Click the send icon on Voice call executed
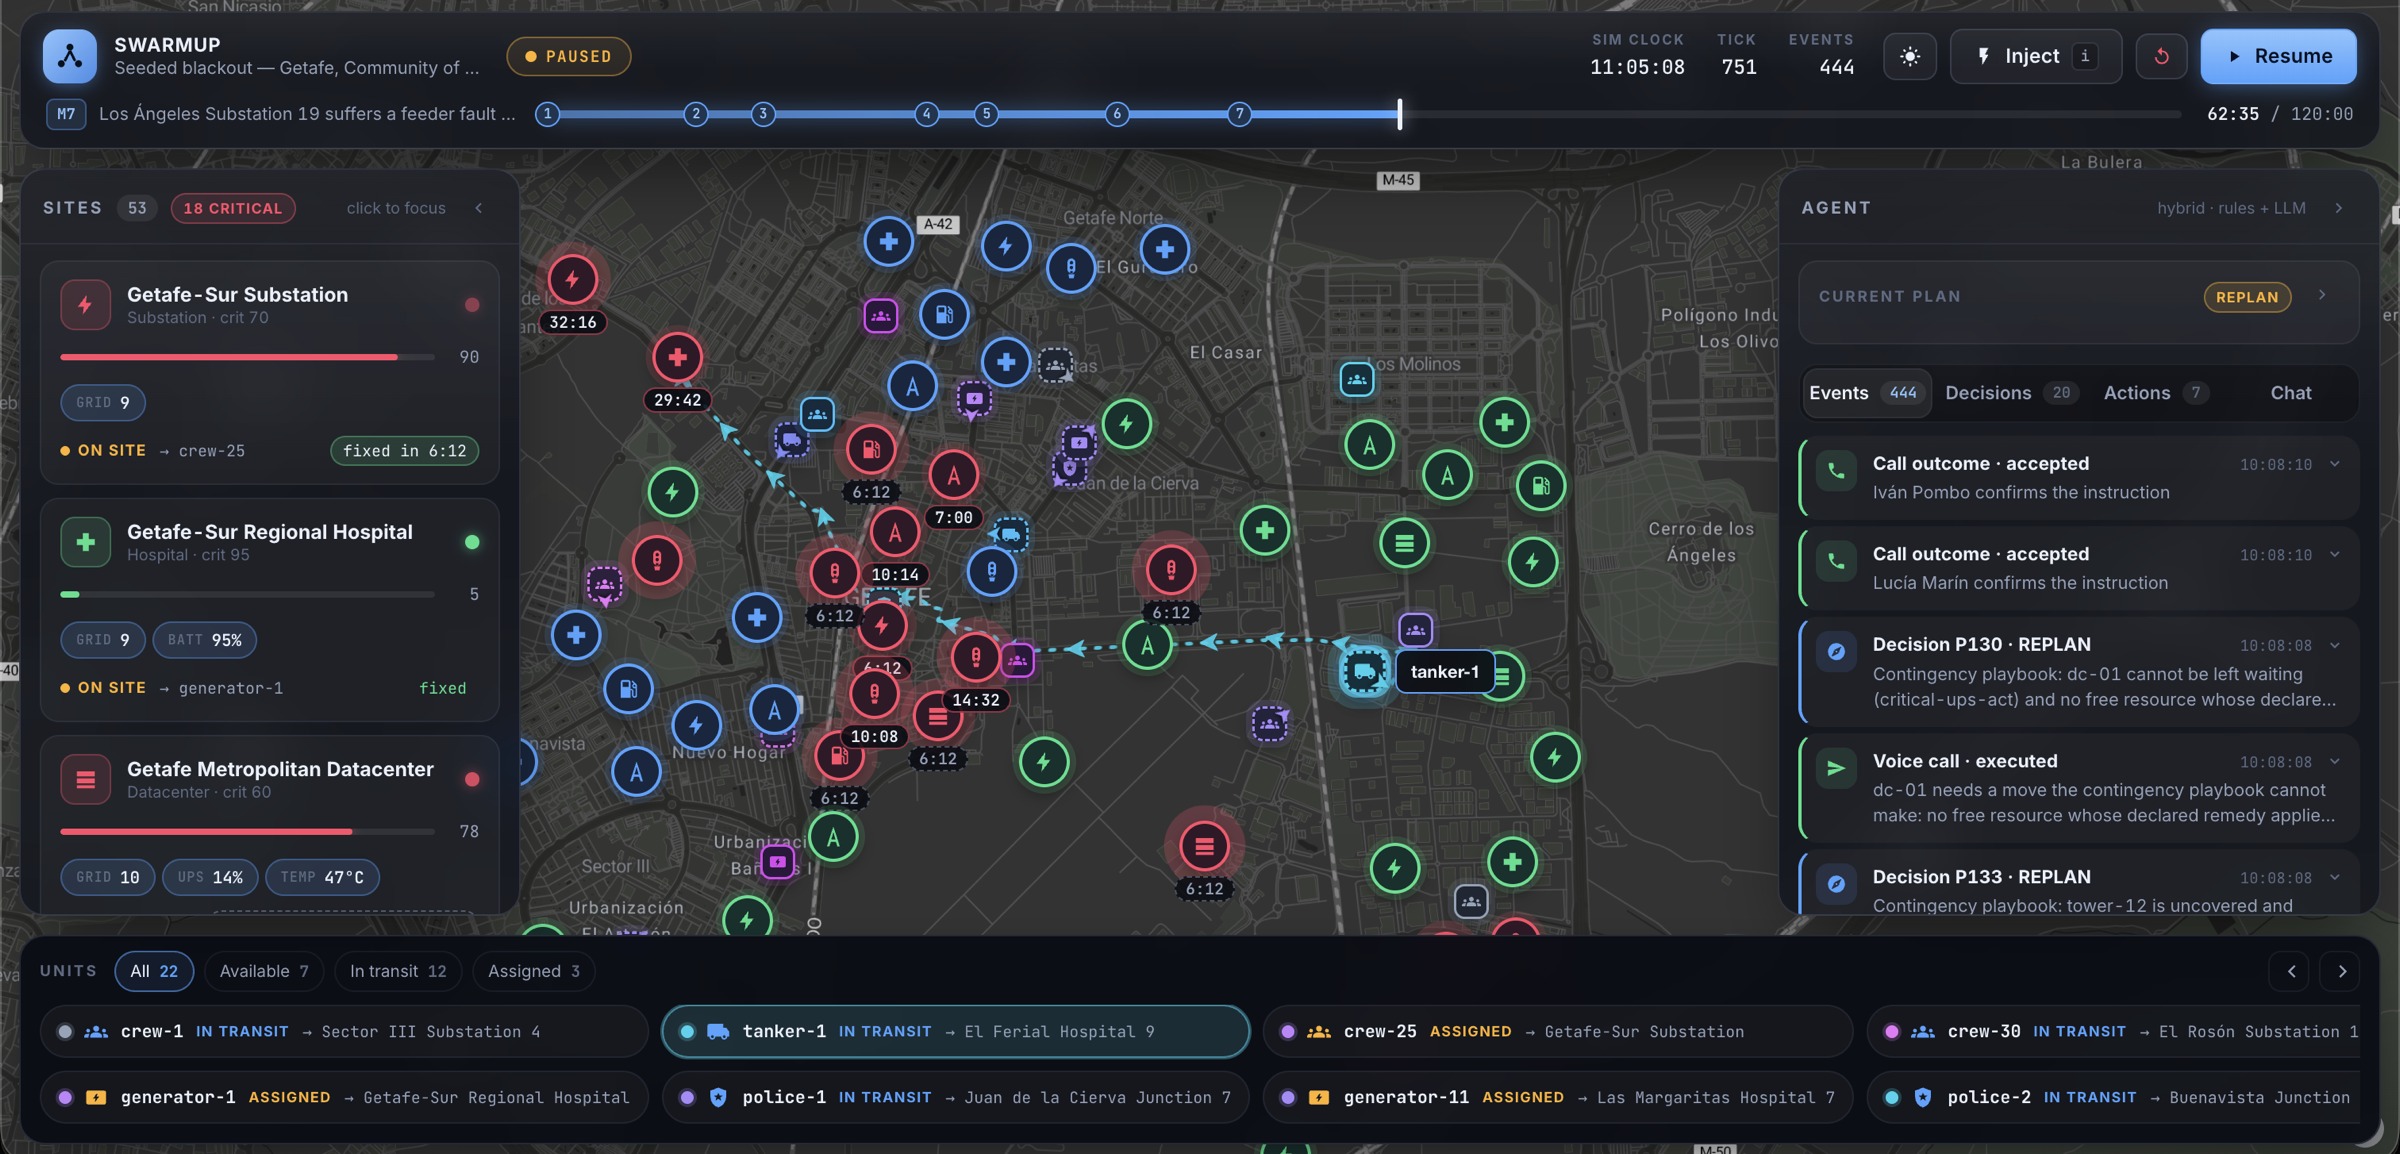This screenshot has width=2400, height=1154. [1836, 768]
